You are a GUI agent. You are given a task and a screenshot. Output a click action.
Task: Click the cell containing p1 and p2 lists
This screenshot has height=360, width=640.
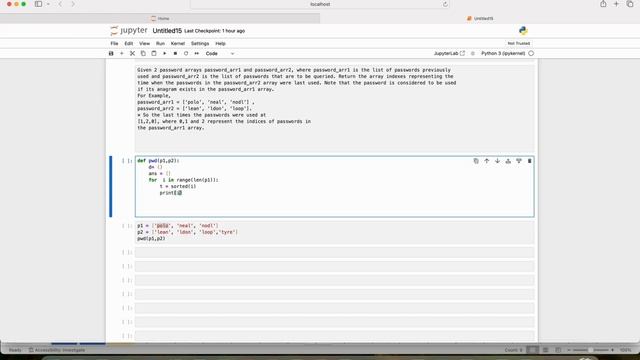pos(334,232)
